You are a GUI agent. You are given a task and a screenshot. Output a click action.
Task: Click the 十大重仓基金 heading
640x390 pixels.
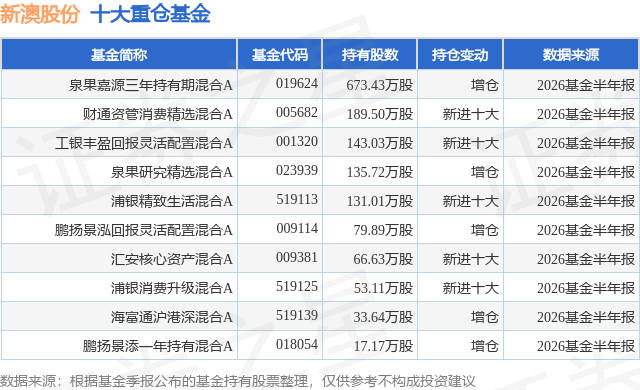click(150, 14)
